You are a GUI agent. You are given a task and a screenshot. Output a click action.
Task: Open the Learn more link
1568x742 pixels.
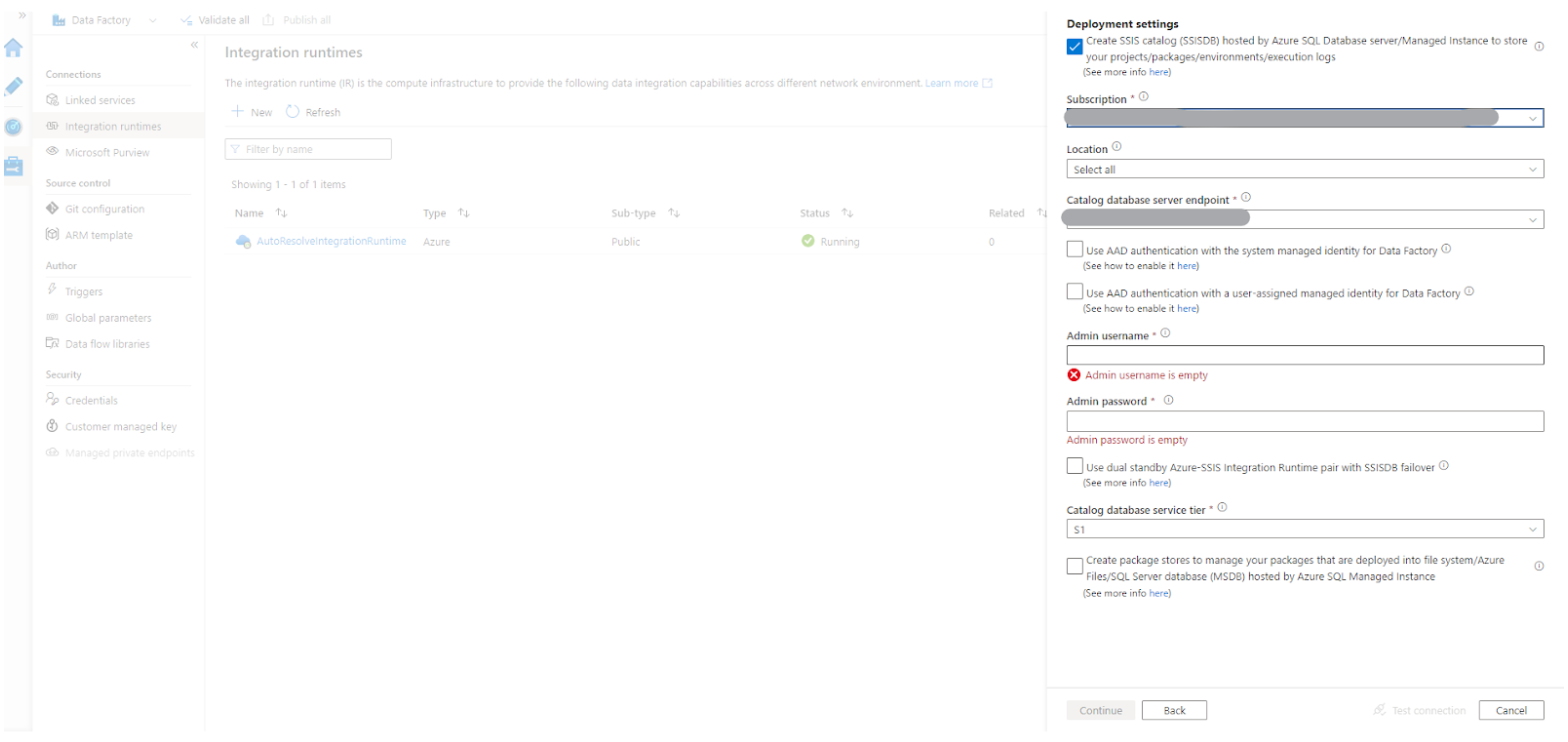[x=958, y=83]
